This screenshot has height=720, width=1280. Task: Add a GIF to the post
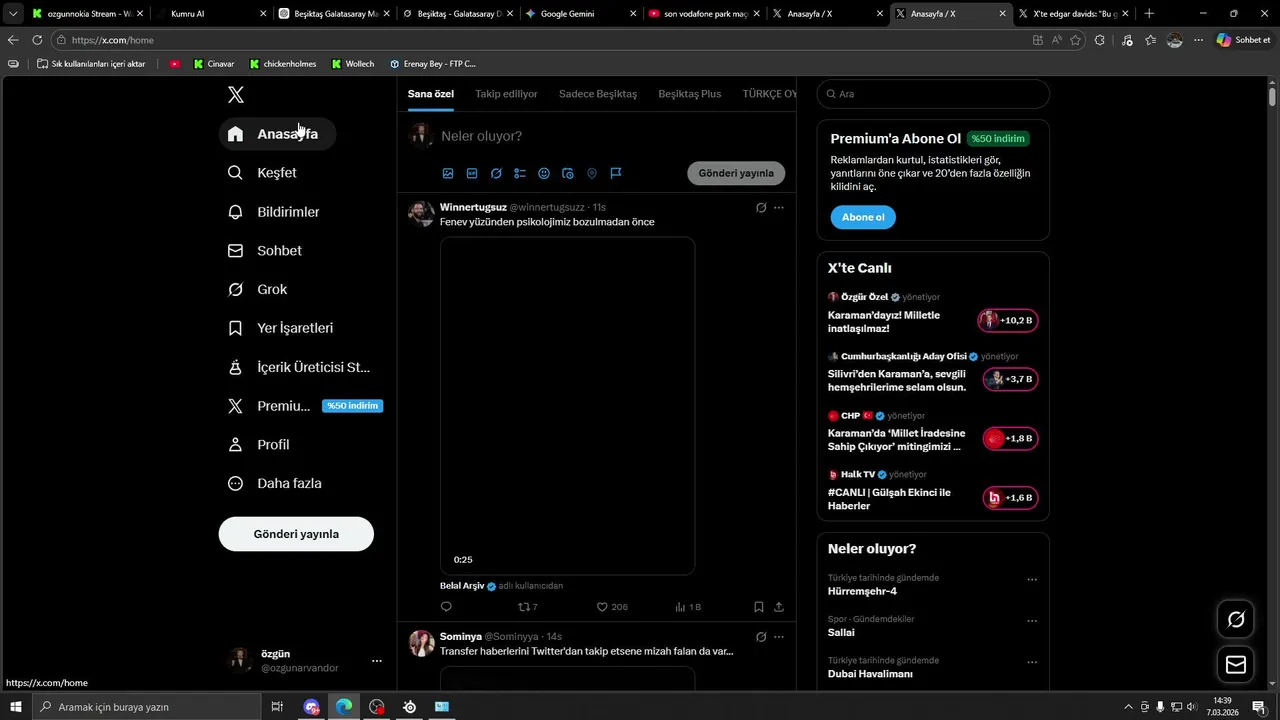(x=472, y=173)
